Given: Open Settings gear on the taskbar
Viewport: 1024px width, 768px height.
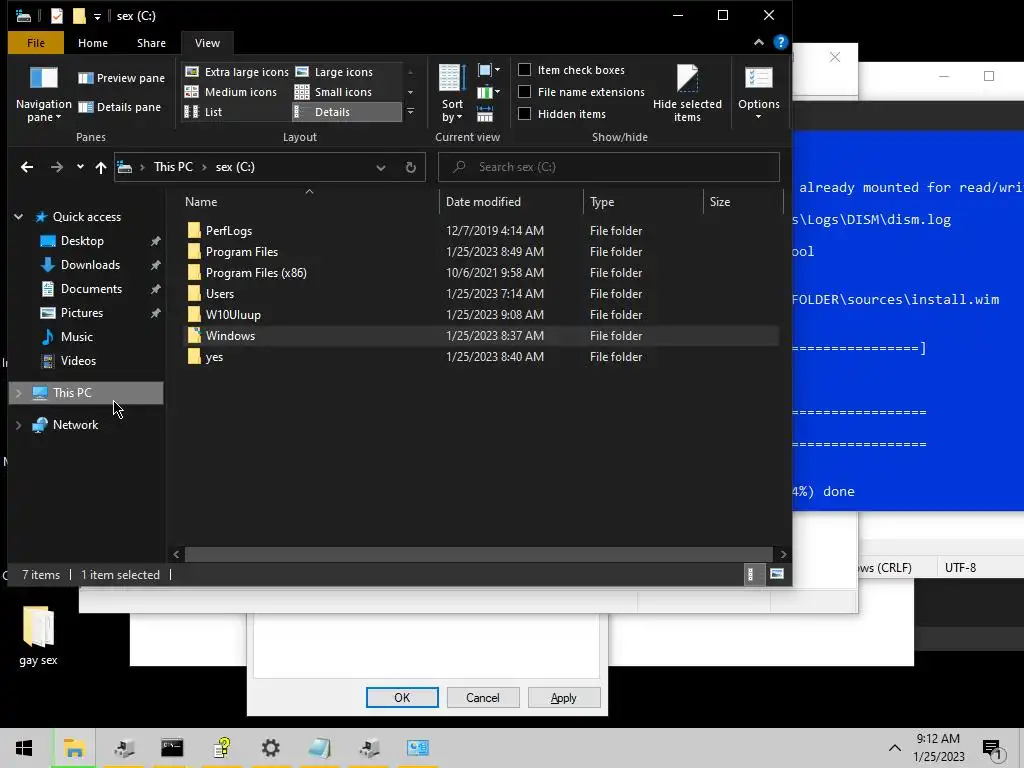Looking at the screenshot, I should point(270,748).
